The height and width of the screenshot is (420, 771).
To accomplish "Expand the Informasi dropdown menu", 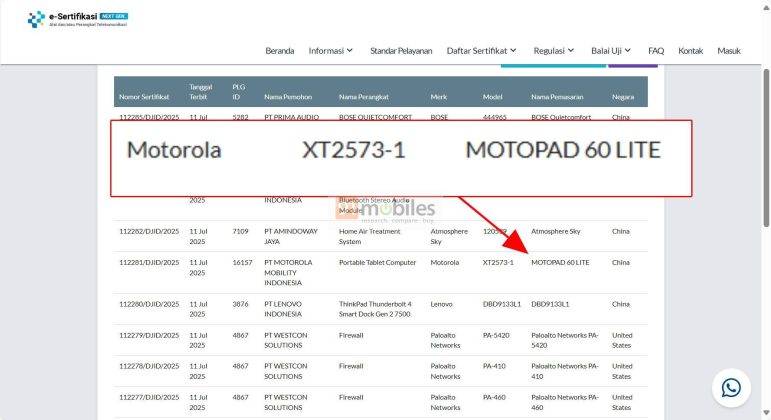I will point(330,51).
